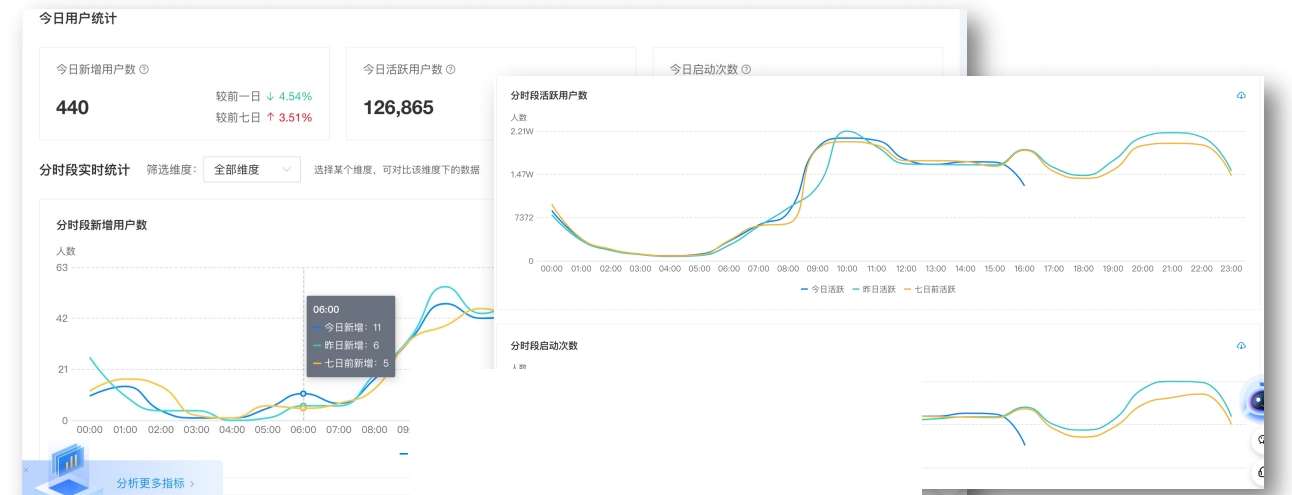Click 63 y-axis label on new users chart
This screenshot has width=1292, height=495.
pyautogui.click(x=62, y=267)
